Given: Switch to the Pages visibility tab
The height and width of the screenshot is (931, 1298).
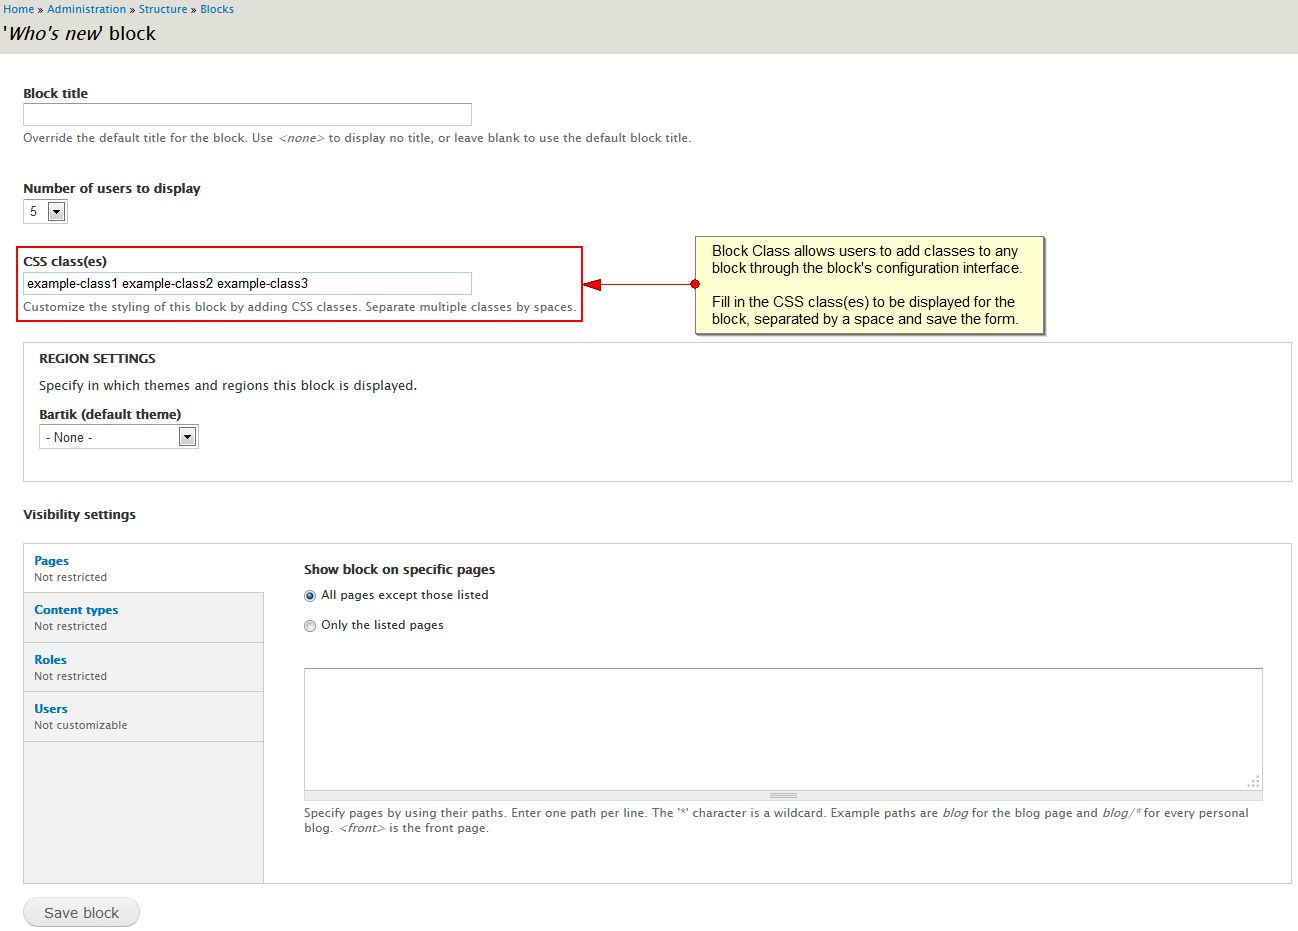Looking at the screenshot, I should 143,568.
